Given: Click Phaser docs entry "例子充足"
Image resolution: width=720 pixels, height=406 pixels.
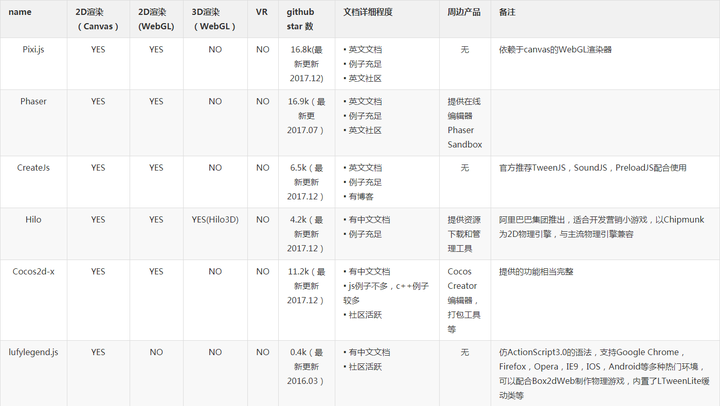Looking at the screenshot, I should pos(363,116).
